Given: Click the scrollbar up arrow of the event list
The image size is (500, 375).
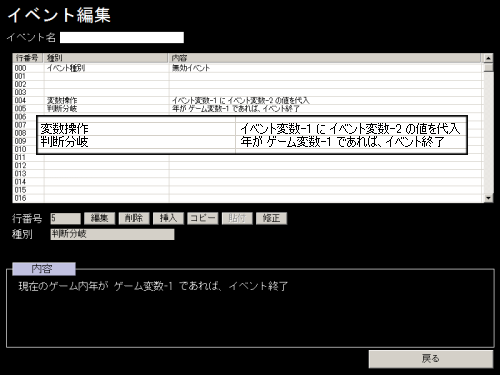Looking at the screenshot, I should (x=488, y=58).
